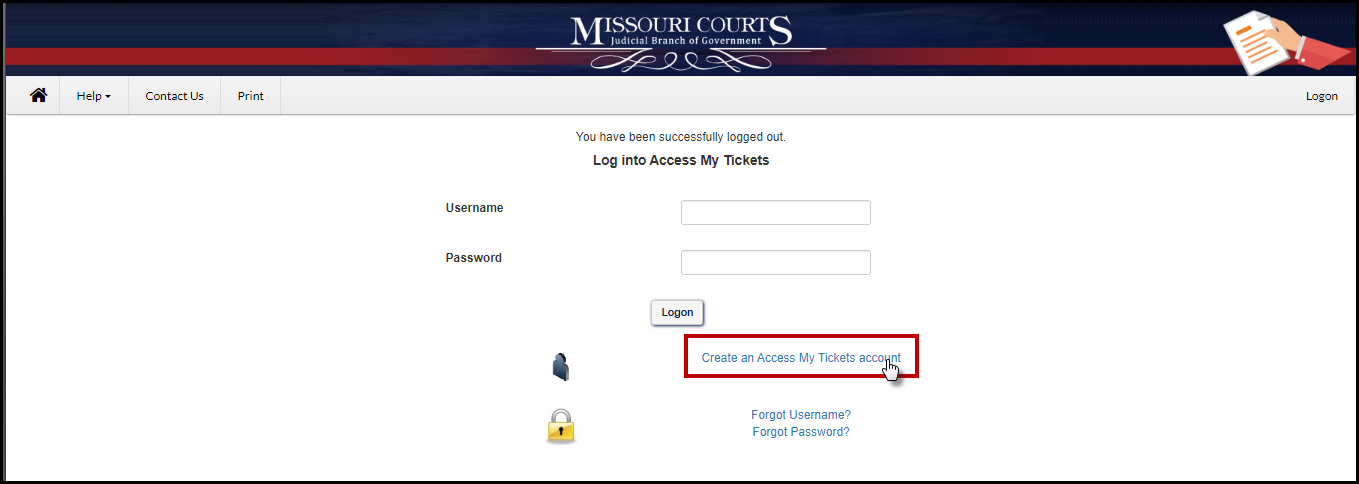Click the person silhouette icon
Viewport: 1359px width, 484px height.
click(560, 367)
